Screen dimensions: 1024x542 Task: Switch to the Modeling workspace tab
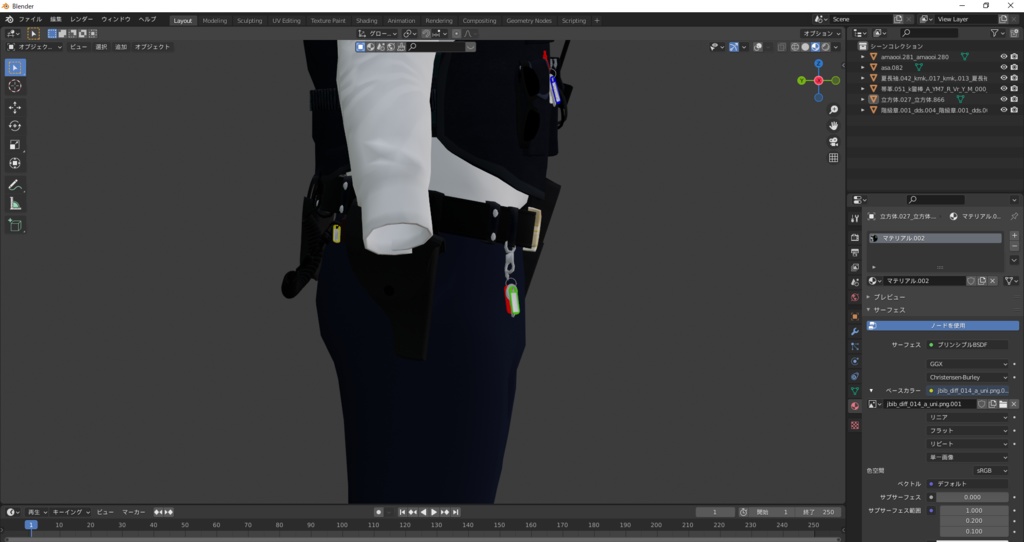[x=215, y=20]
